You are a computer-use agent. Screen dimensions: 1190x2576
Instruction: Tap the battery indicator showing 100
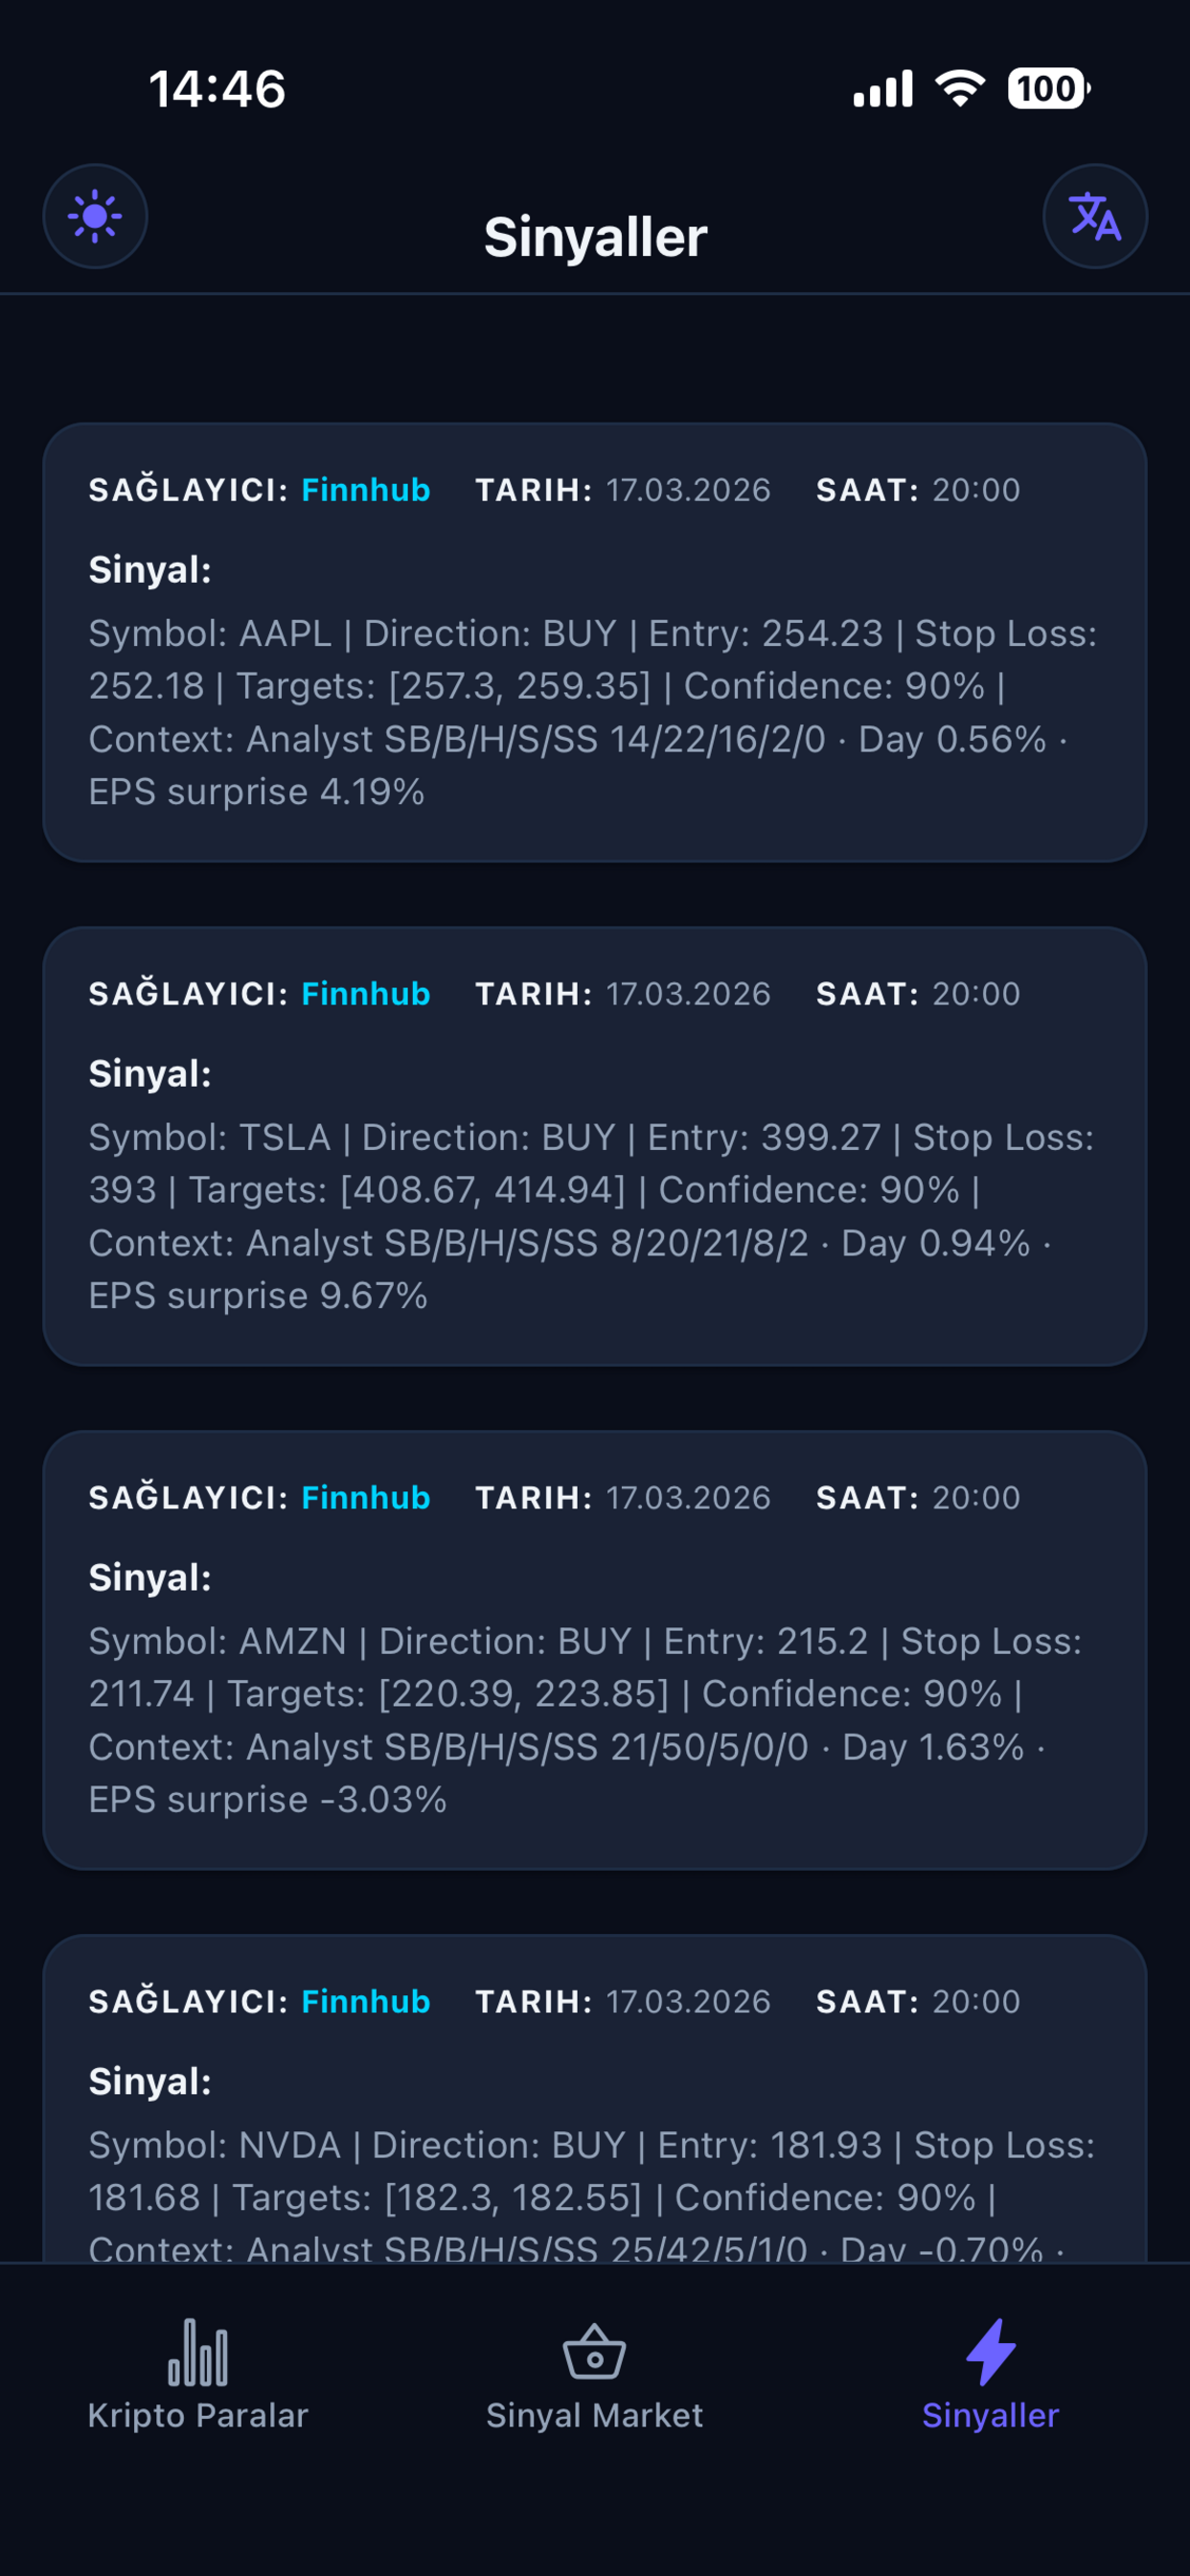point(1048,88)
